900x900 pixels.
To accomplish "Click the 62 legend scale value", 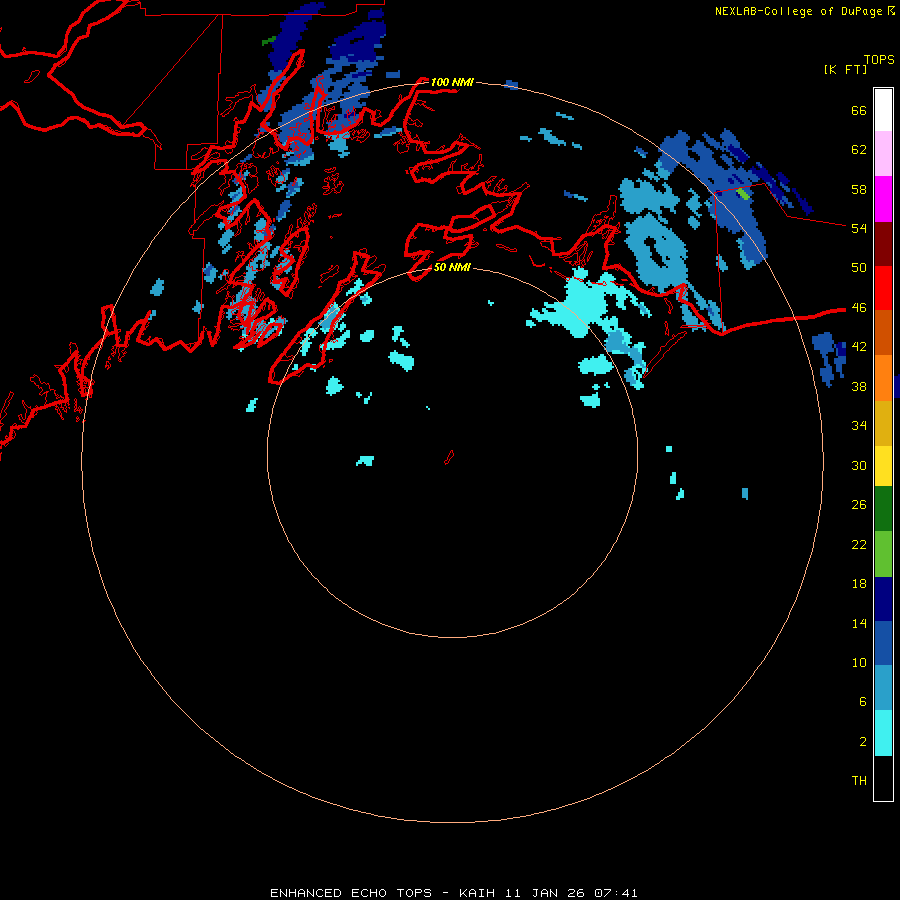I will (859, 149).
